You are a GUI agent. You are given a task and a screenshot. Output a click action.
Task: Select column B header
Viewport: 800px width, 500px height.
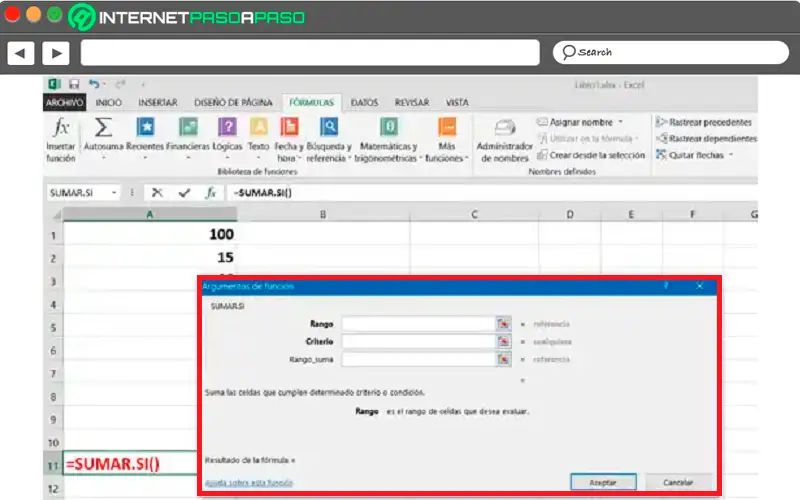coord(323,214)
